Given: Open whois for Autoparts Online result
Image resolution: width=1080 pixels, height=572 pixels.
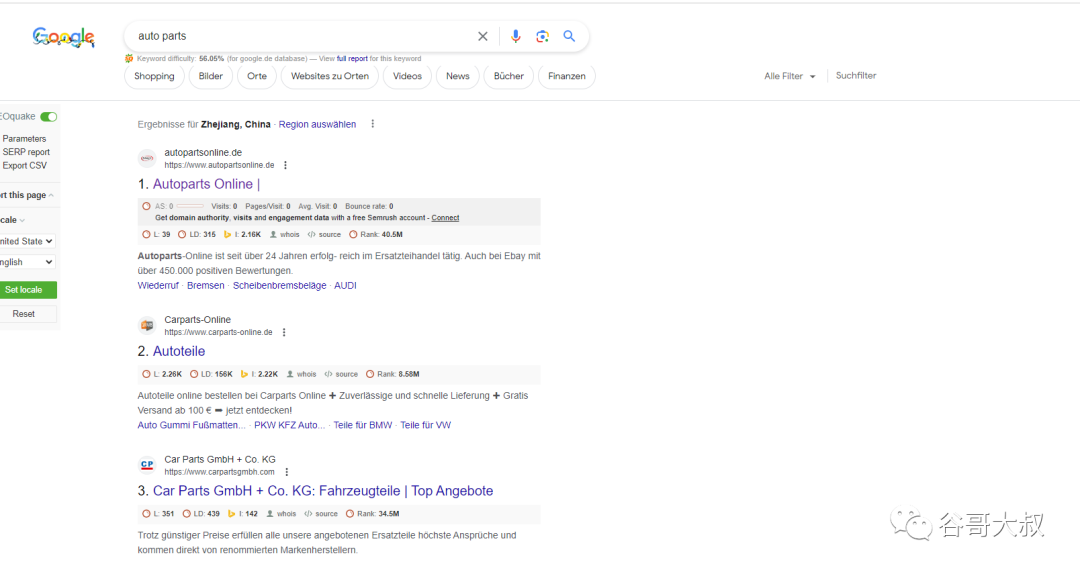Looking at the screenshot, I should click(x=284, y=234).
